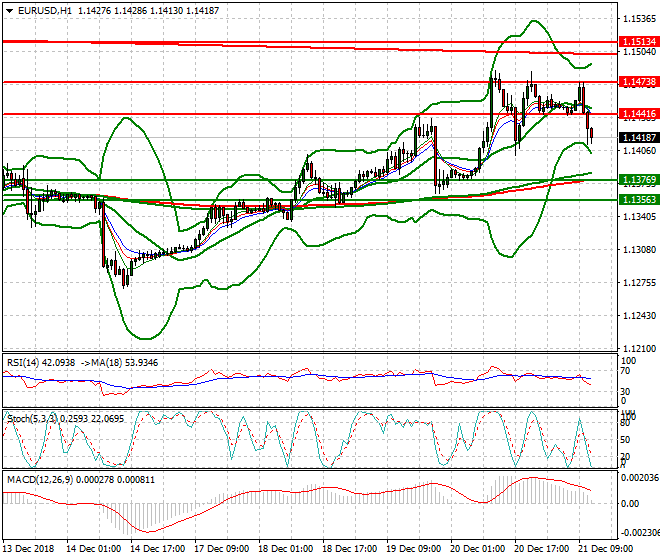Select the 20 Dec 17:00 time label
Screen dimensions: 660x560
pyautogui.click(x=541, y=549)
